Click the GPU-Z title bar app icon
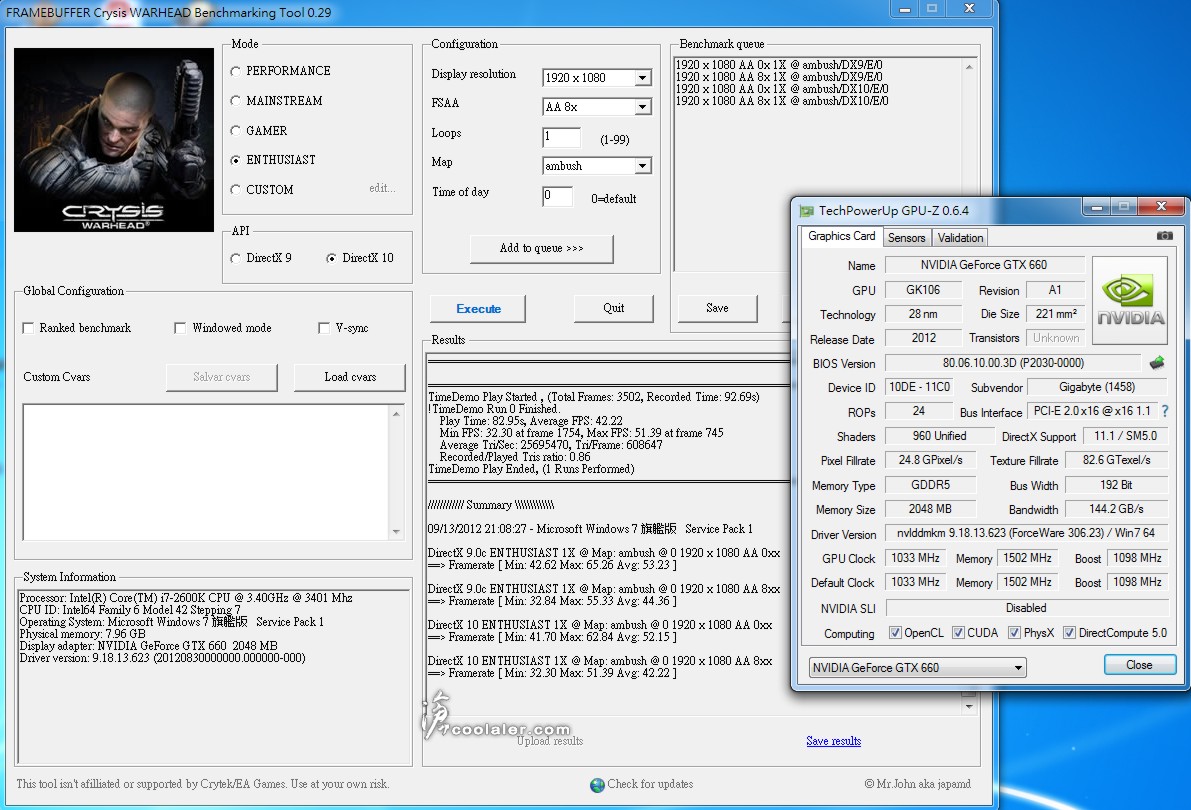The image size is (1191, 810). [806, 210]
